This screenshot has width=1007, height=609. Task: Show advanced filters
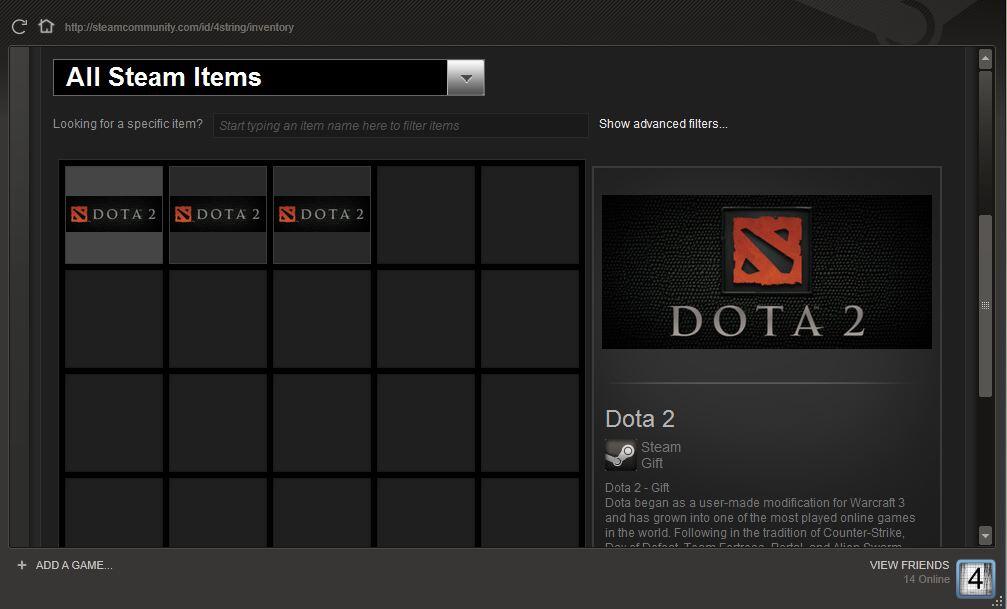(663, 124)
